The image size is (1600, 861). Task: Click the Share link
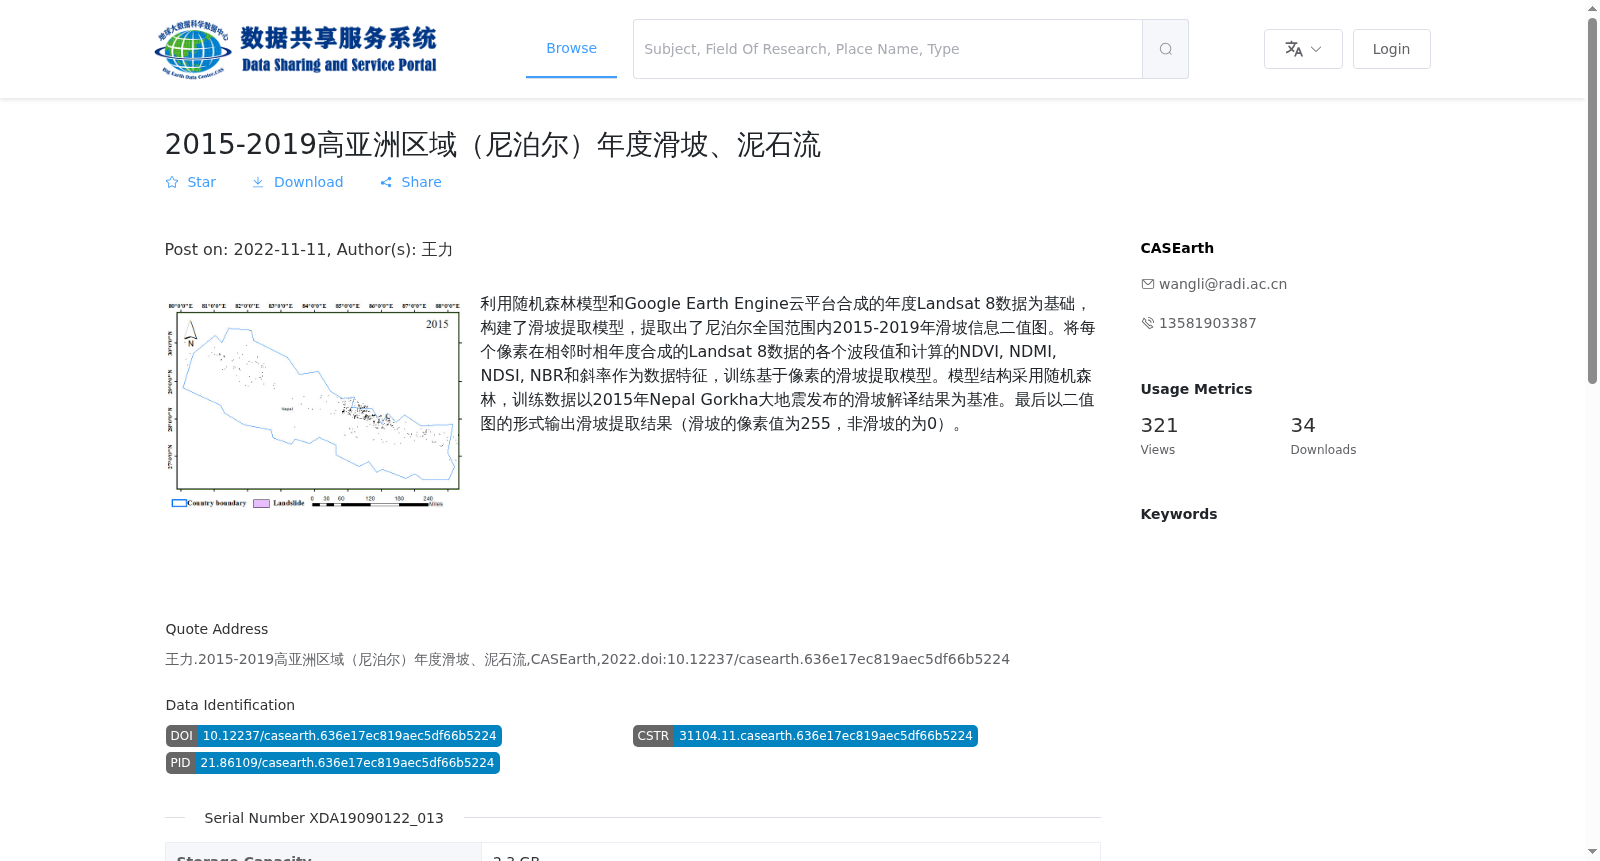click(410, 182)
